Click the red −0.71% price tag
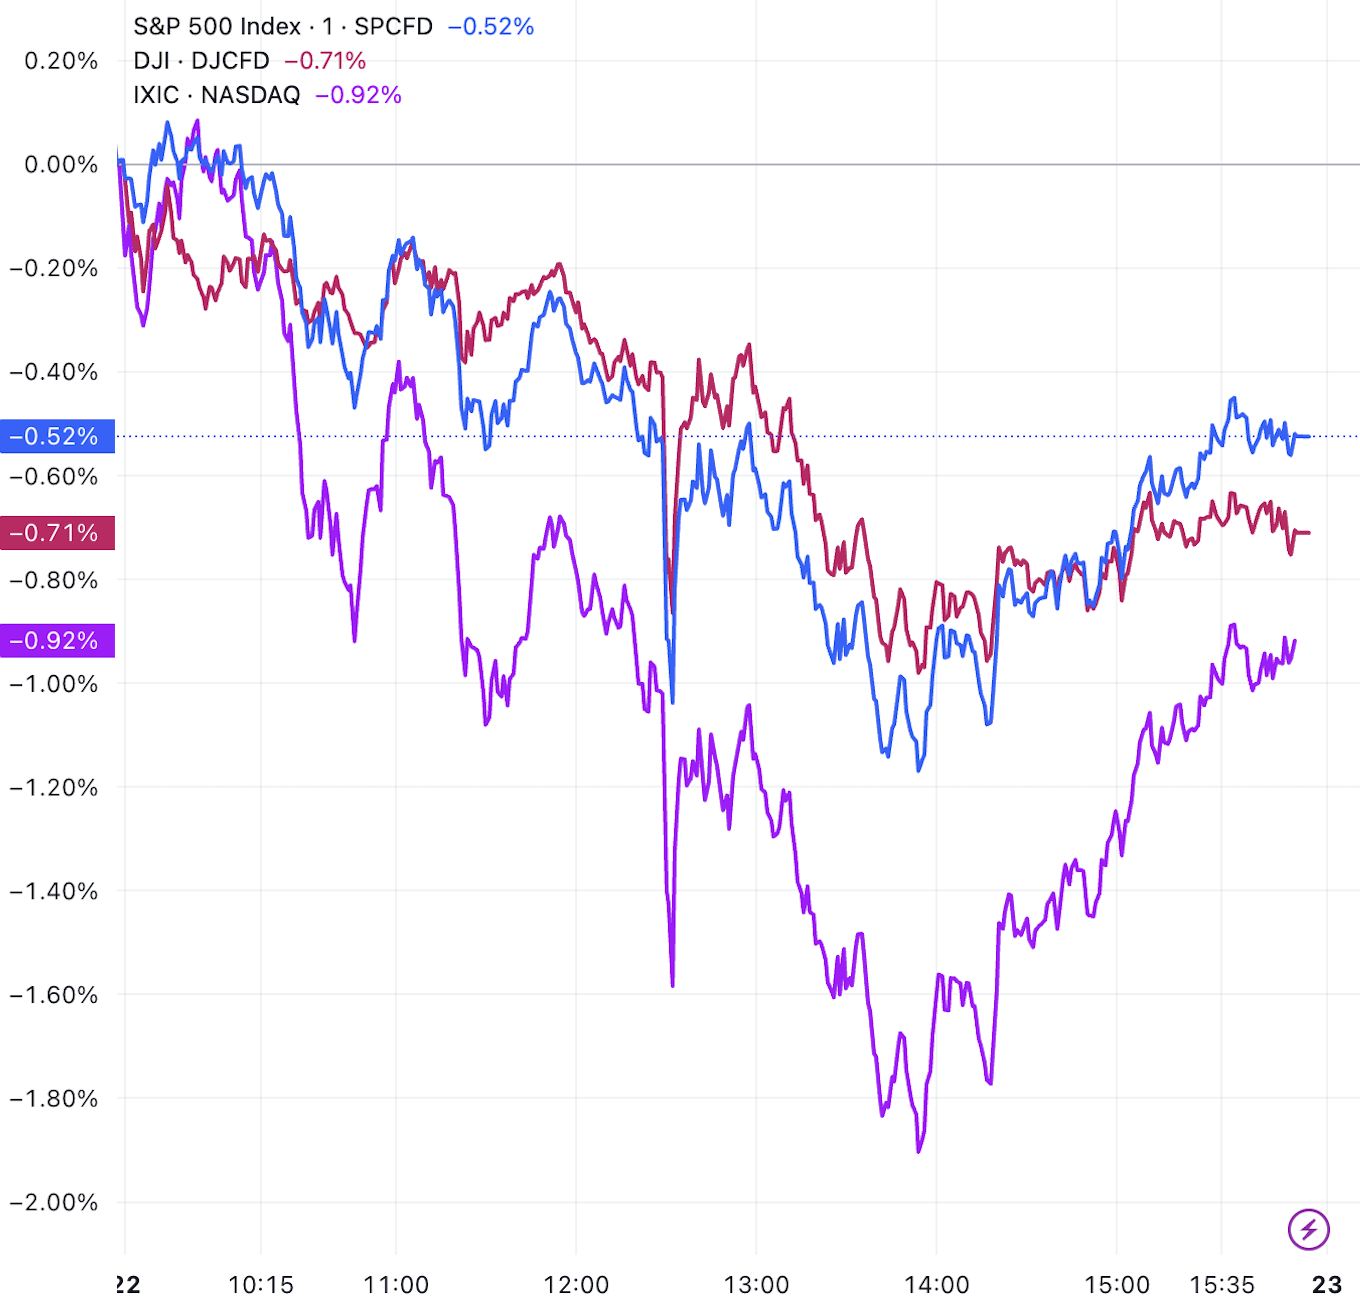Screen dimensions: 1360x1308 [57, 533]
